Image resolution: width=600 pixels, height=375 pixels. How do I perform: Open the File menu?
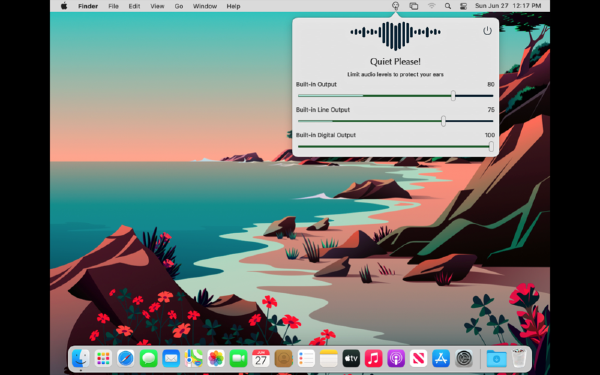coord(113,6)
